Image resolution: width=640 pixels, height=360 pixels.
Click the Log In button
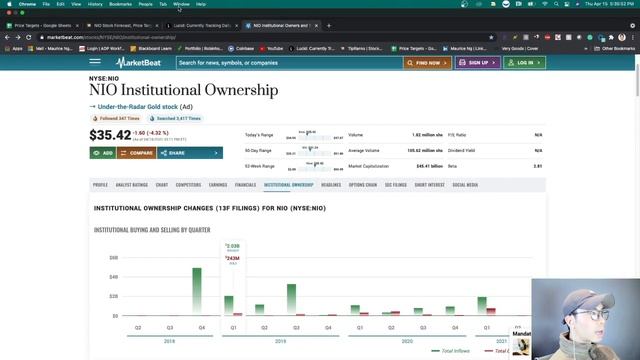pos(524,63)
